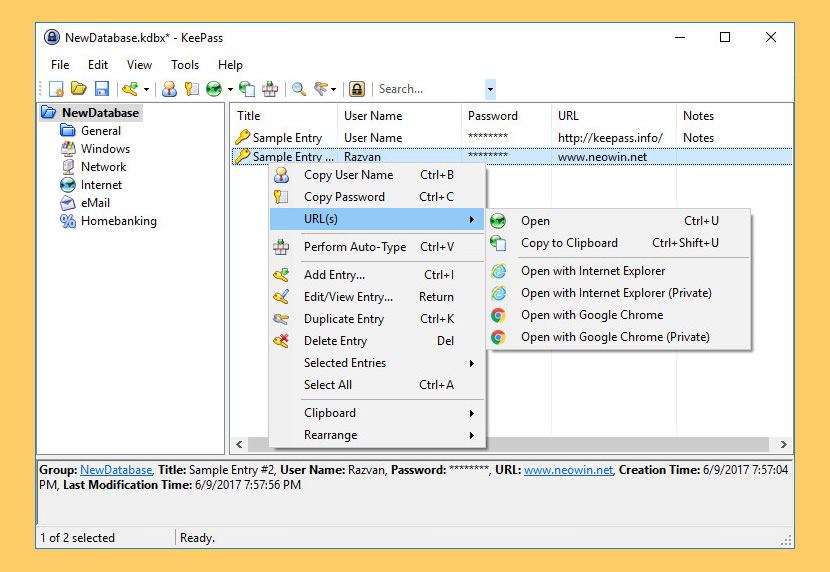Open the Help menu

(x=230, y=65)
